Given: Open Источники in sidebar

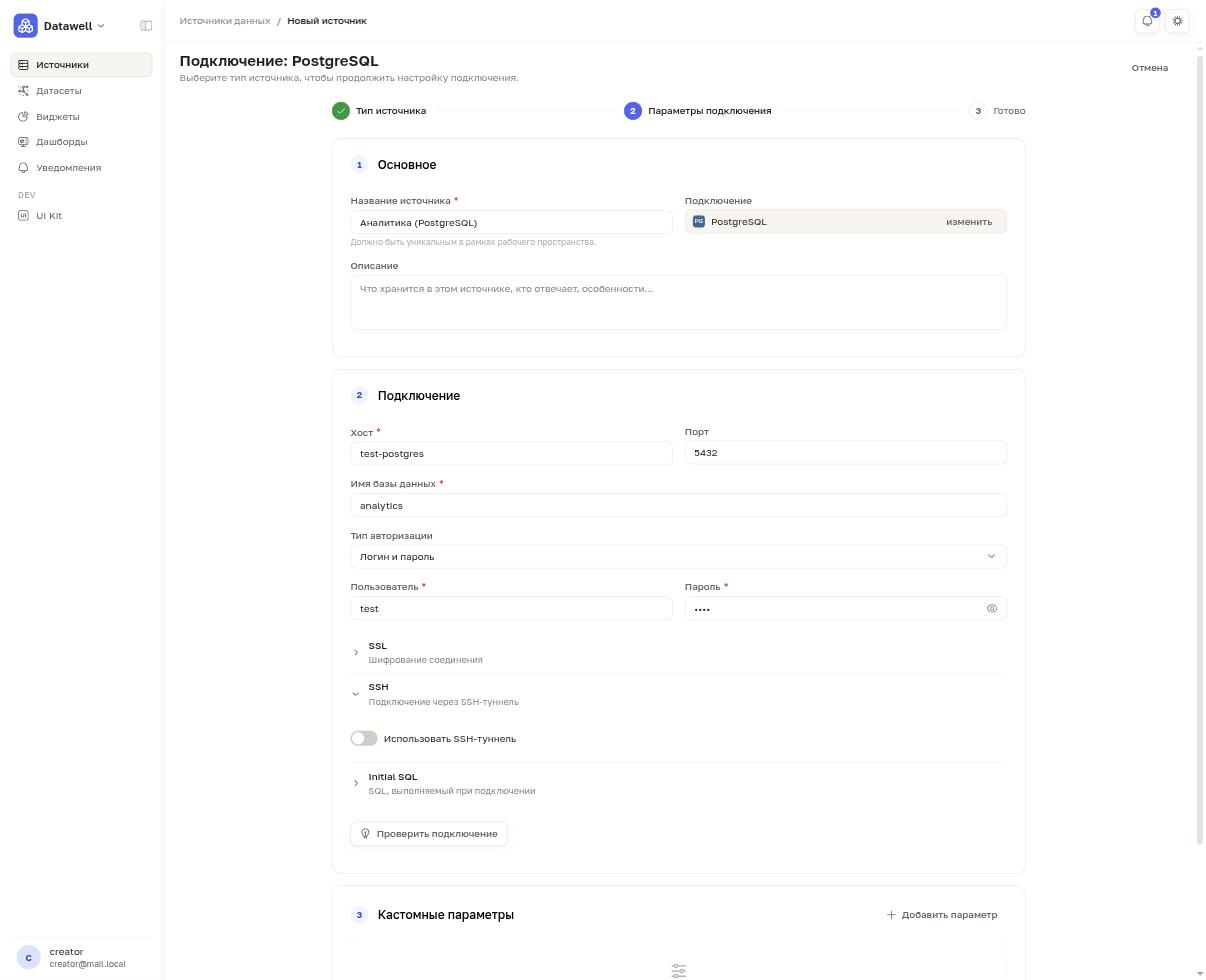Looking at the screenshot, I should [x=81, y=65].
